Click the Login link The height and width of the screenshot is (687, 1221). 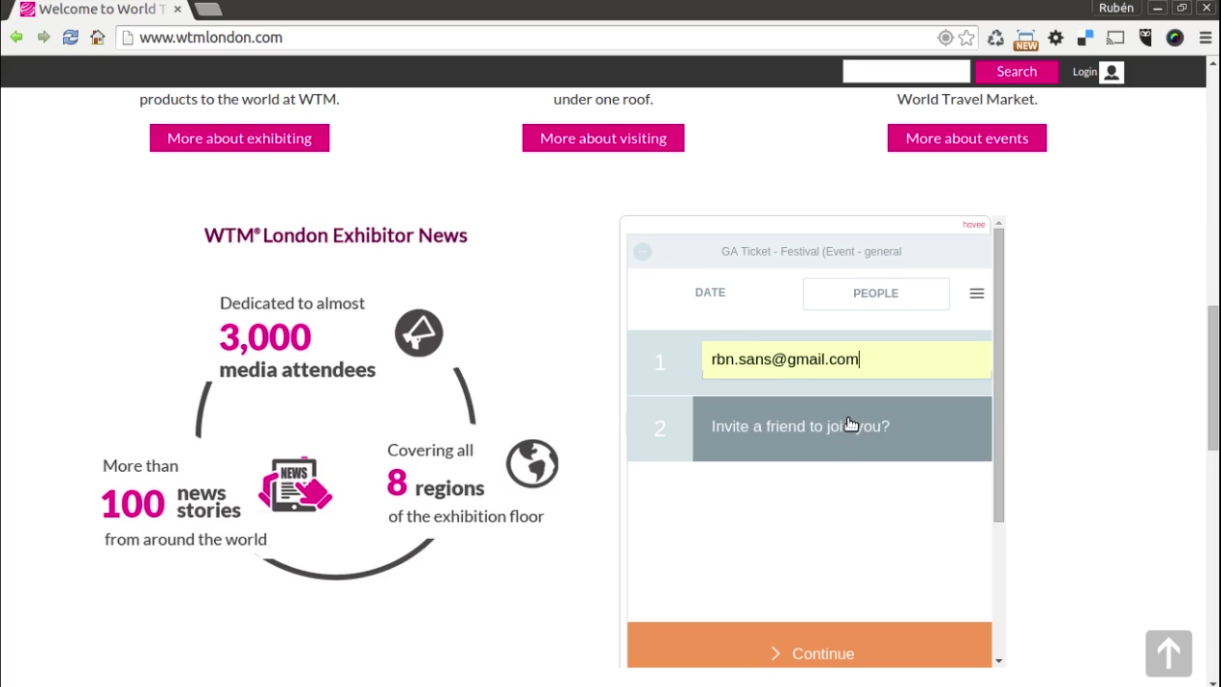pyautogui.click(x=1085, y=72)
